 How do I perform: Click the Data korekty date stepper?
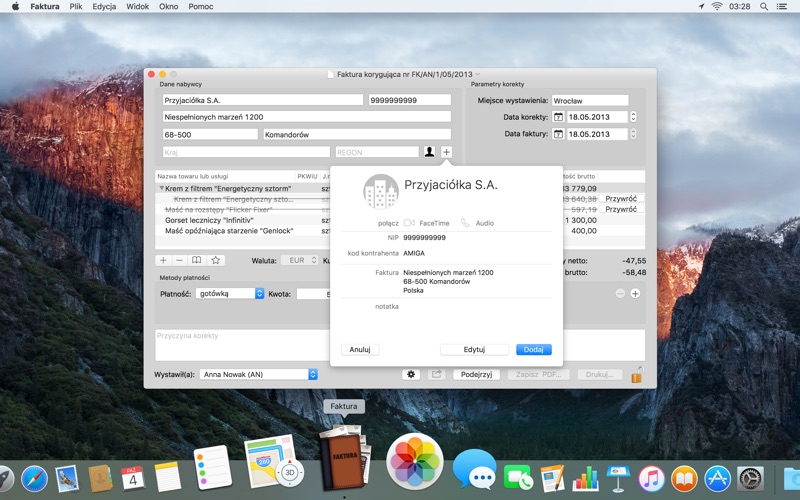pyautogui.click(x=633, y=117)
